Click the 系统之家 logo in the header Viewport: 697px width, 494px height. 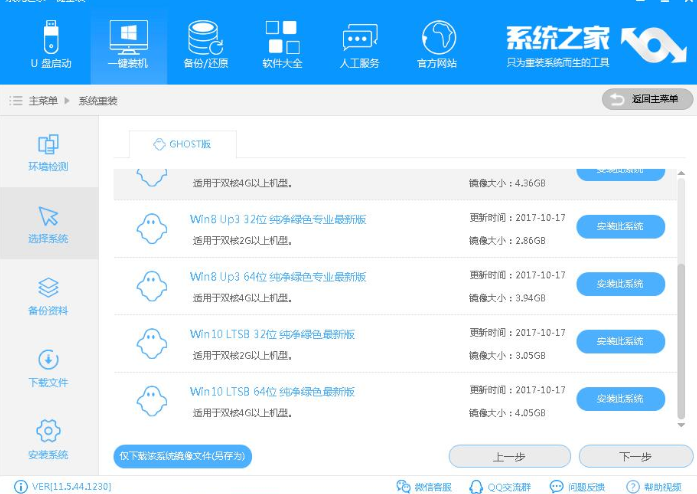click(596, 45)
